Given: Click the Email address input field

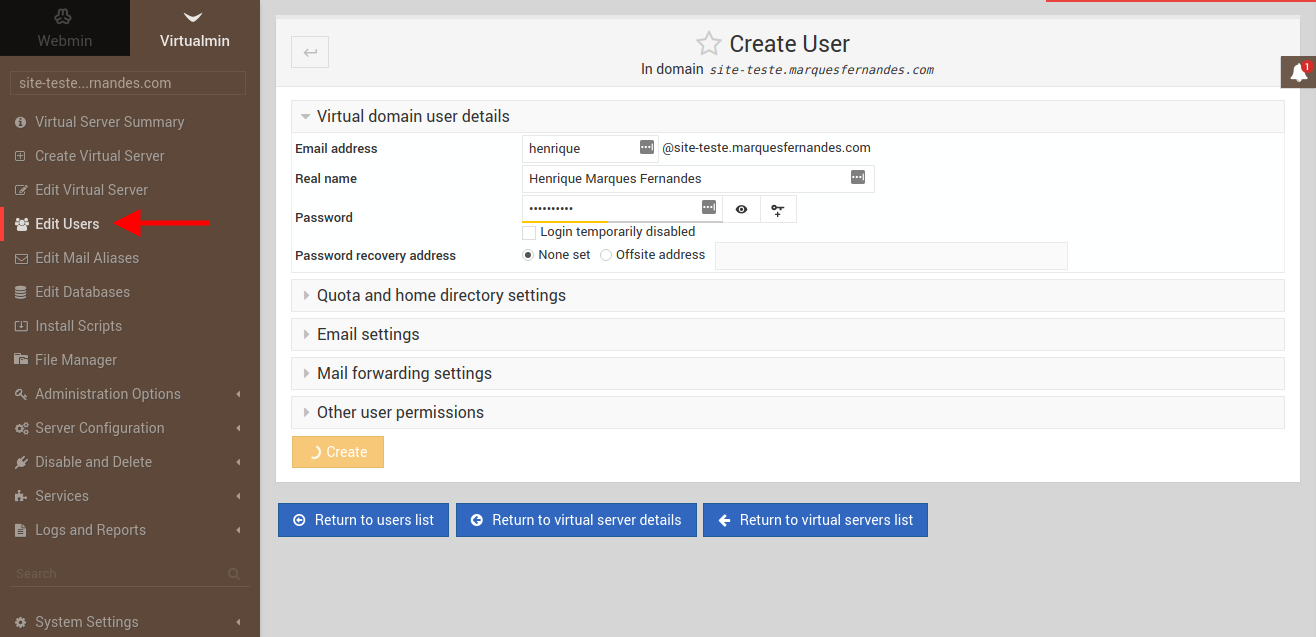Looking at the screenshot, I should 590,148.
